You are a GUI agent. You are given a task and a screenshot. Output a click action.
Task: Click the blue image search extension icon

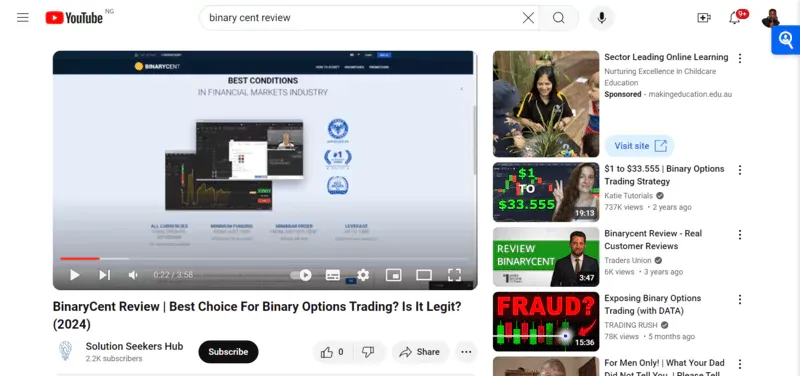point(786,40)
